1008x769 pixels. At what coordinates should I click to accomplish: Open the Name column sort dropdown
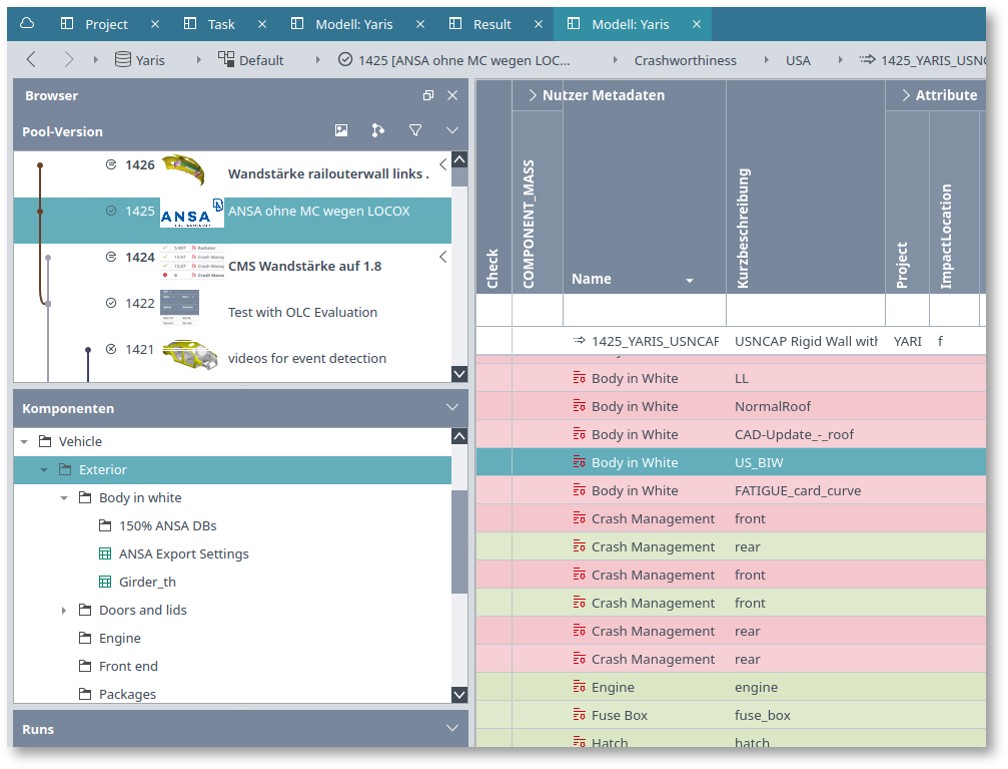pyautogui.click(x=689, y=281)
